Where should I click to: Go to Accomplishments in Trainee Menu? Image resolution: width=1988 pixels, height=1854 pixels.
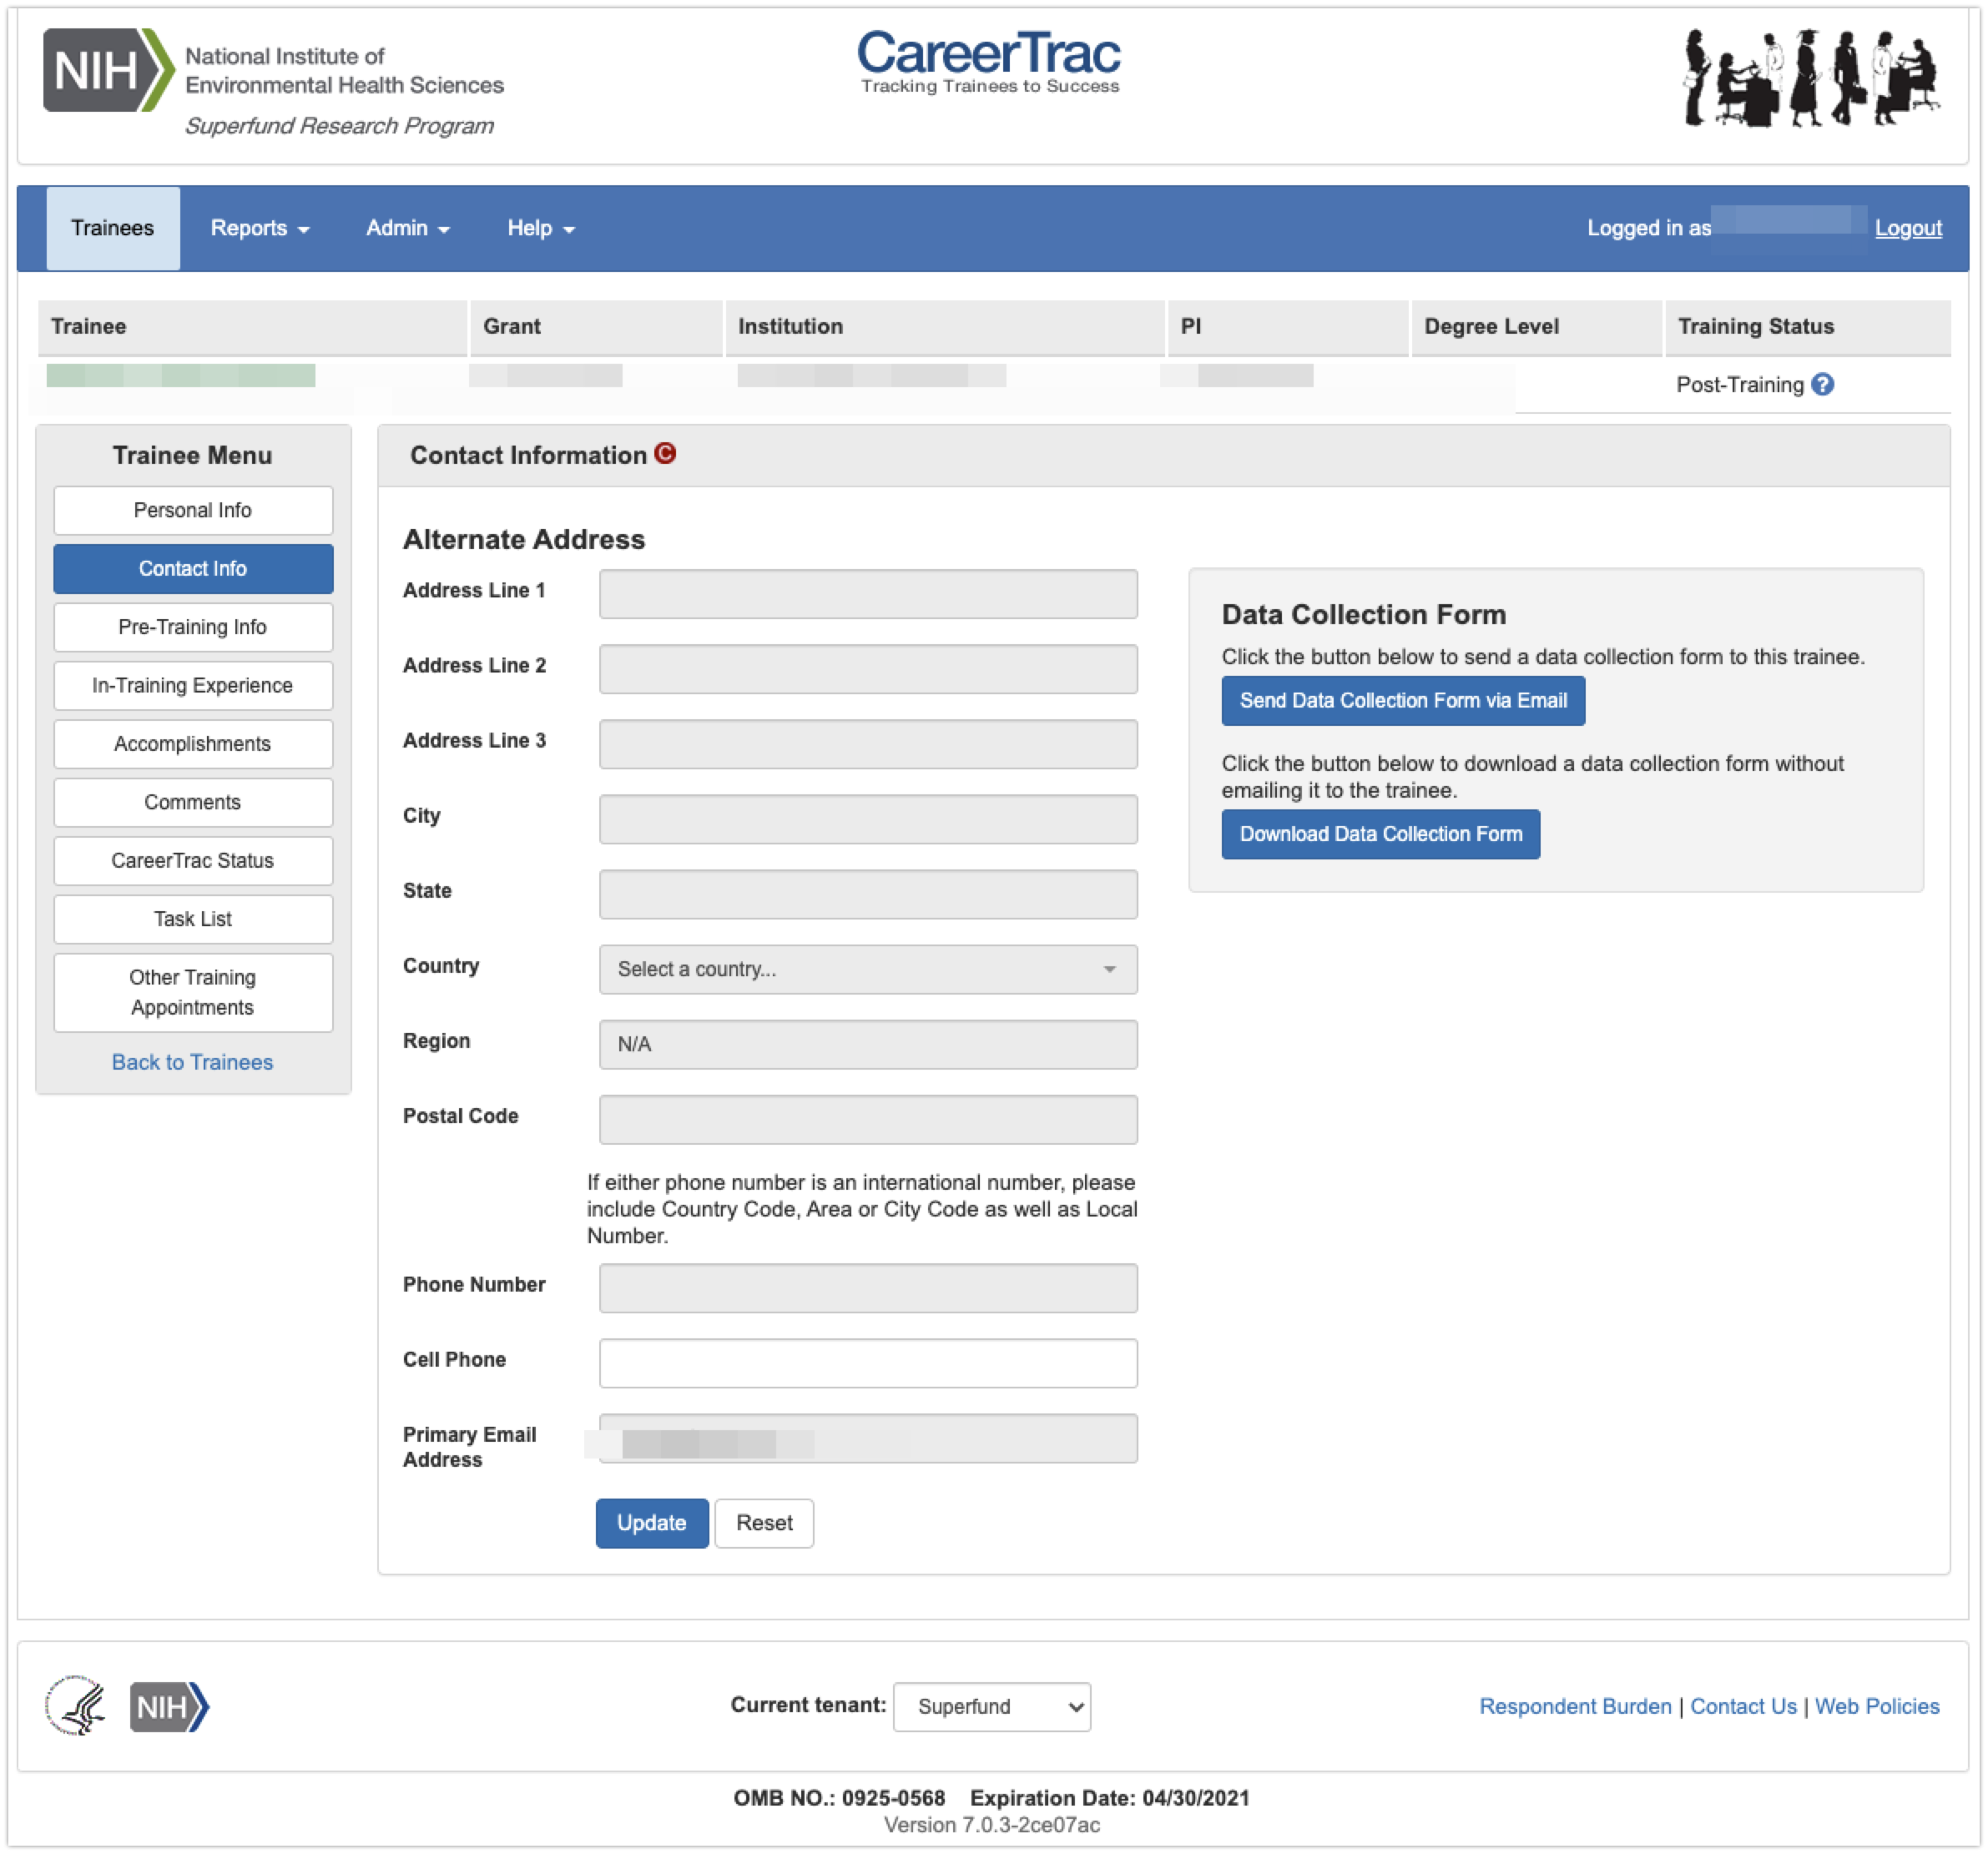tap(192, 744)
